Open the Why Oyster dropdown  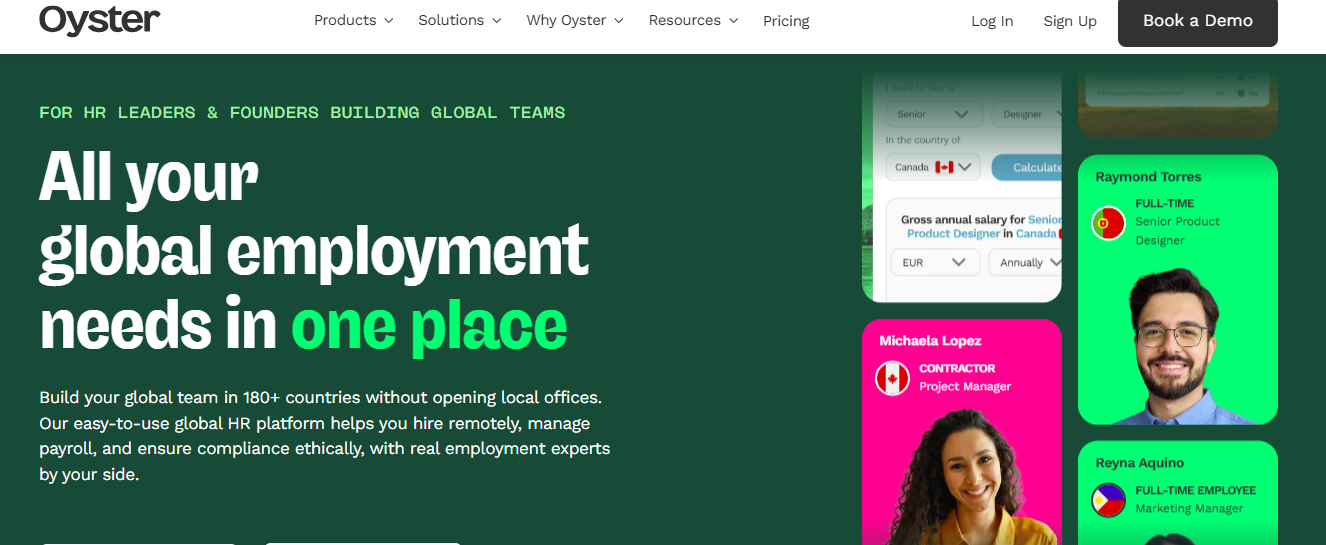click(x=574, y=21)
